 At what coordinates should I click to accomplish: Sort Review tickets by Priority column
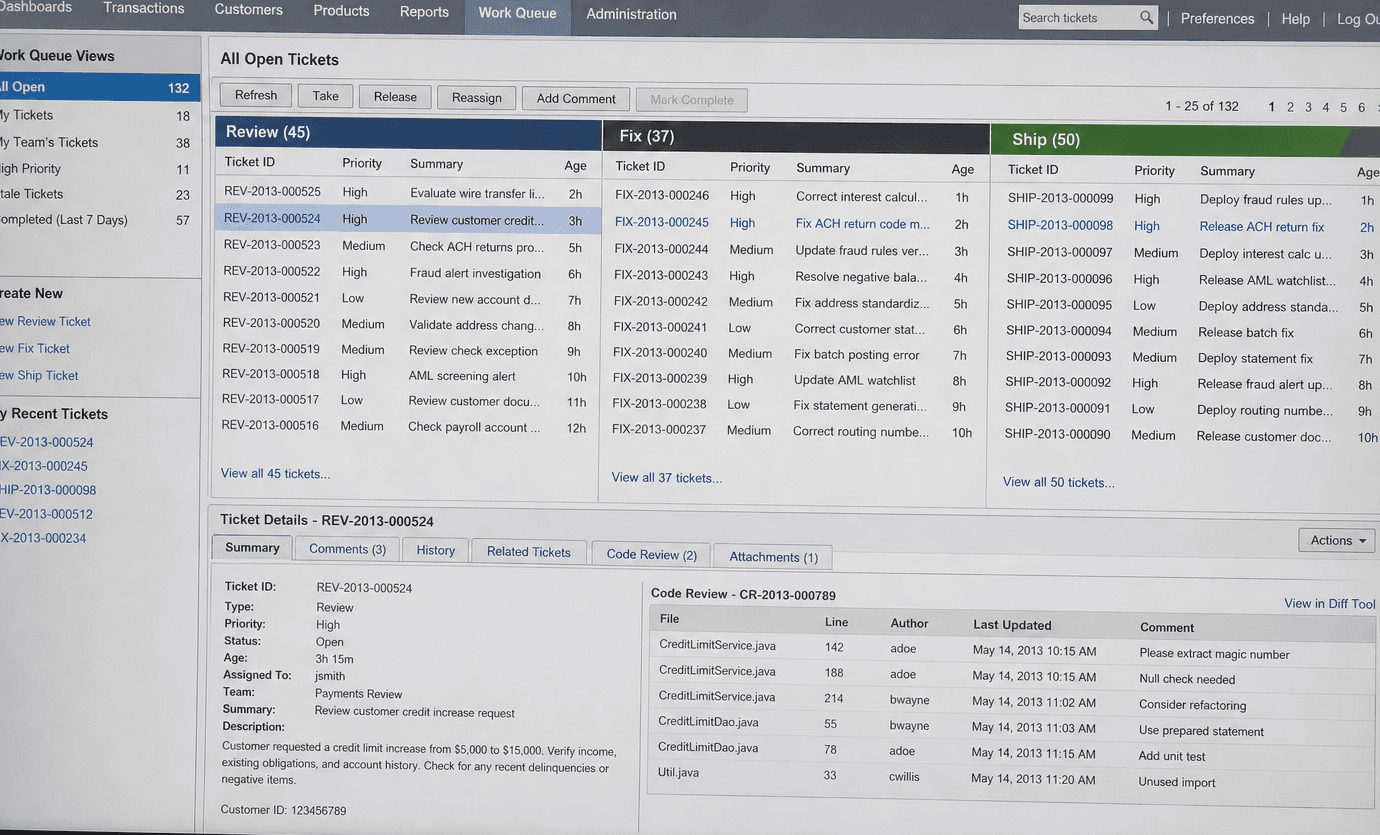[x=362, y=163]
